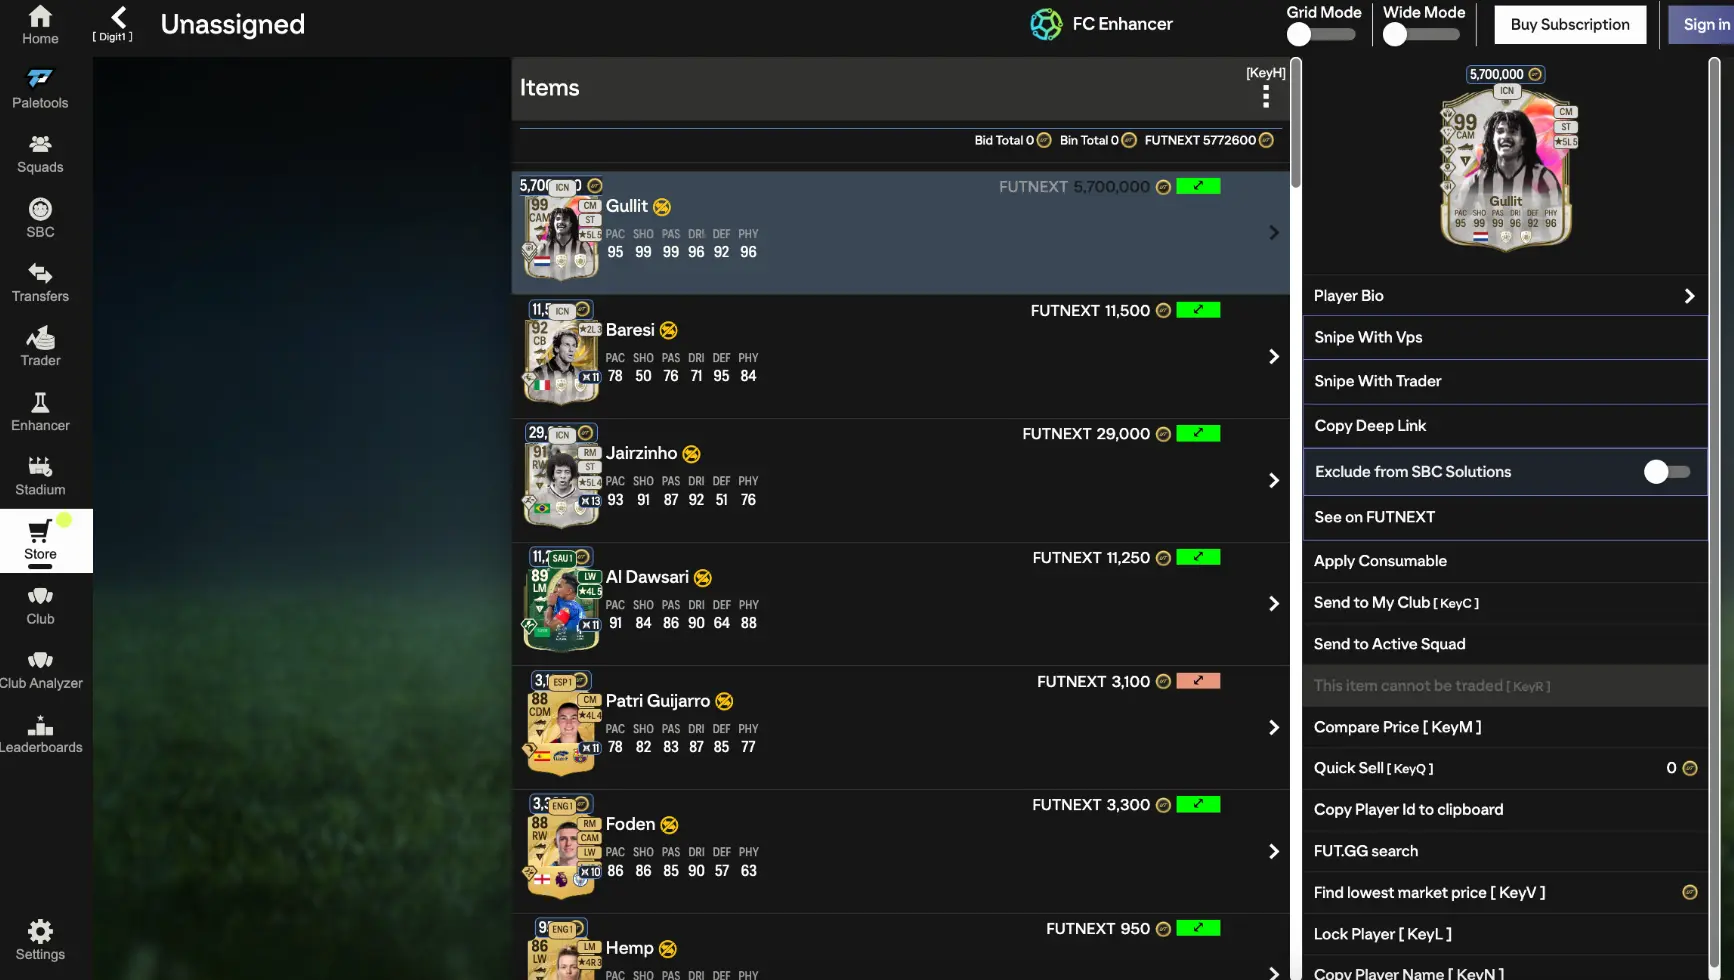
Task: Select Copy Player Id to clipboard
Action: click(x=1505, y=810)
